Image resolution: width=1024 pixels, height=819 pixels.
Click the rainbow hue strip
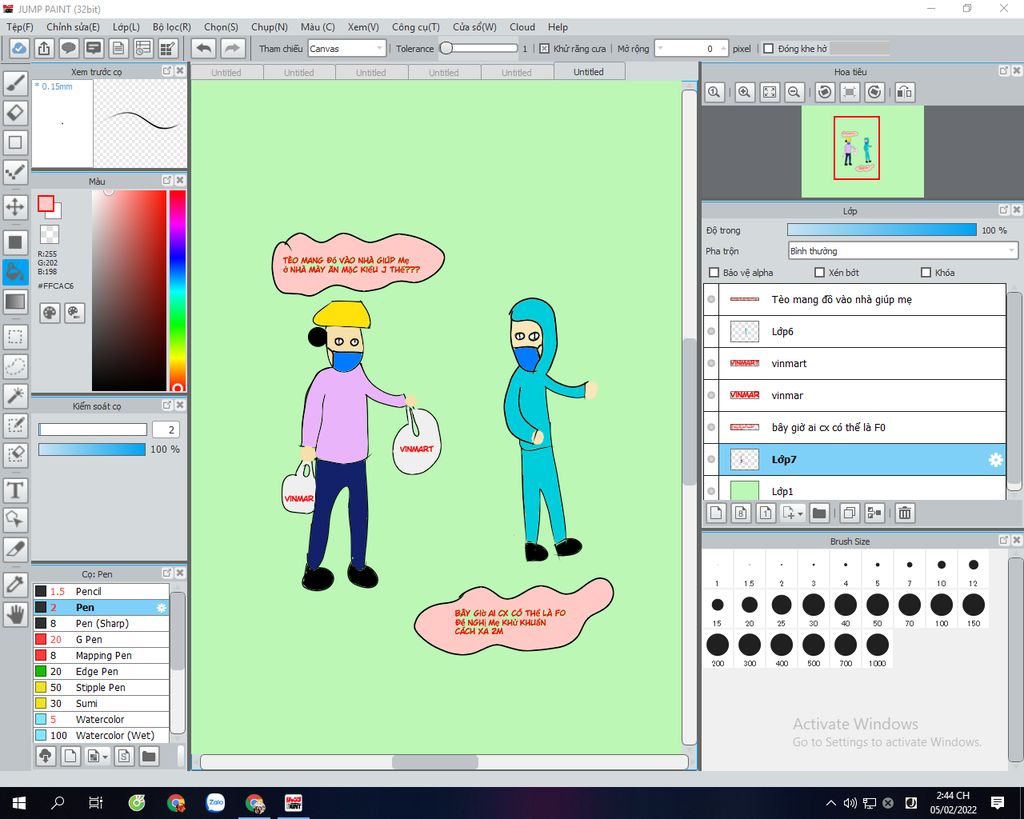click(177, 291)
